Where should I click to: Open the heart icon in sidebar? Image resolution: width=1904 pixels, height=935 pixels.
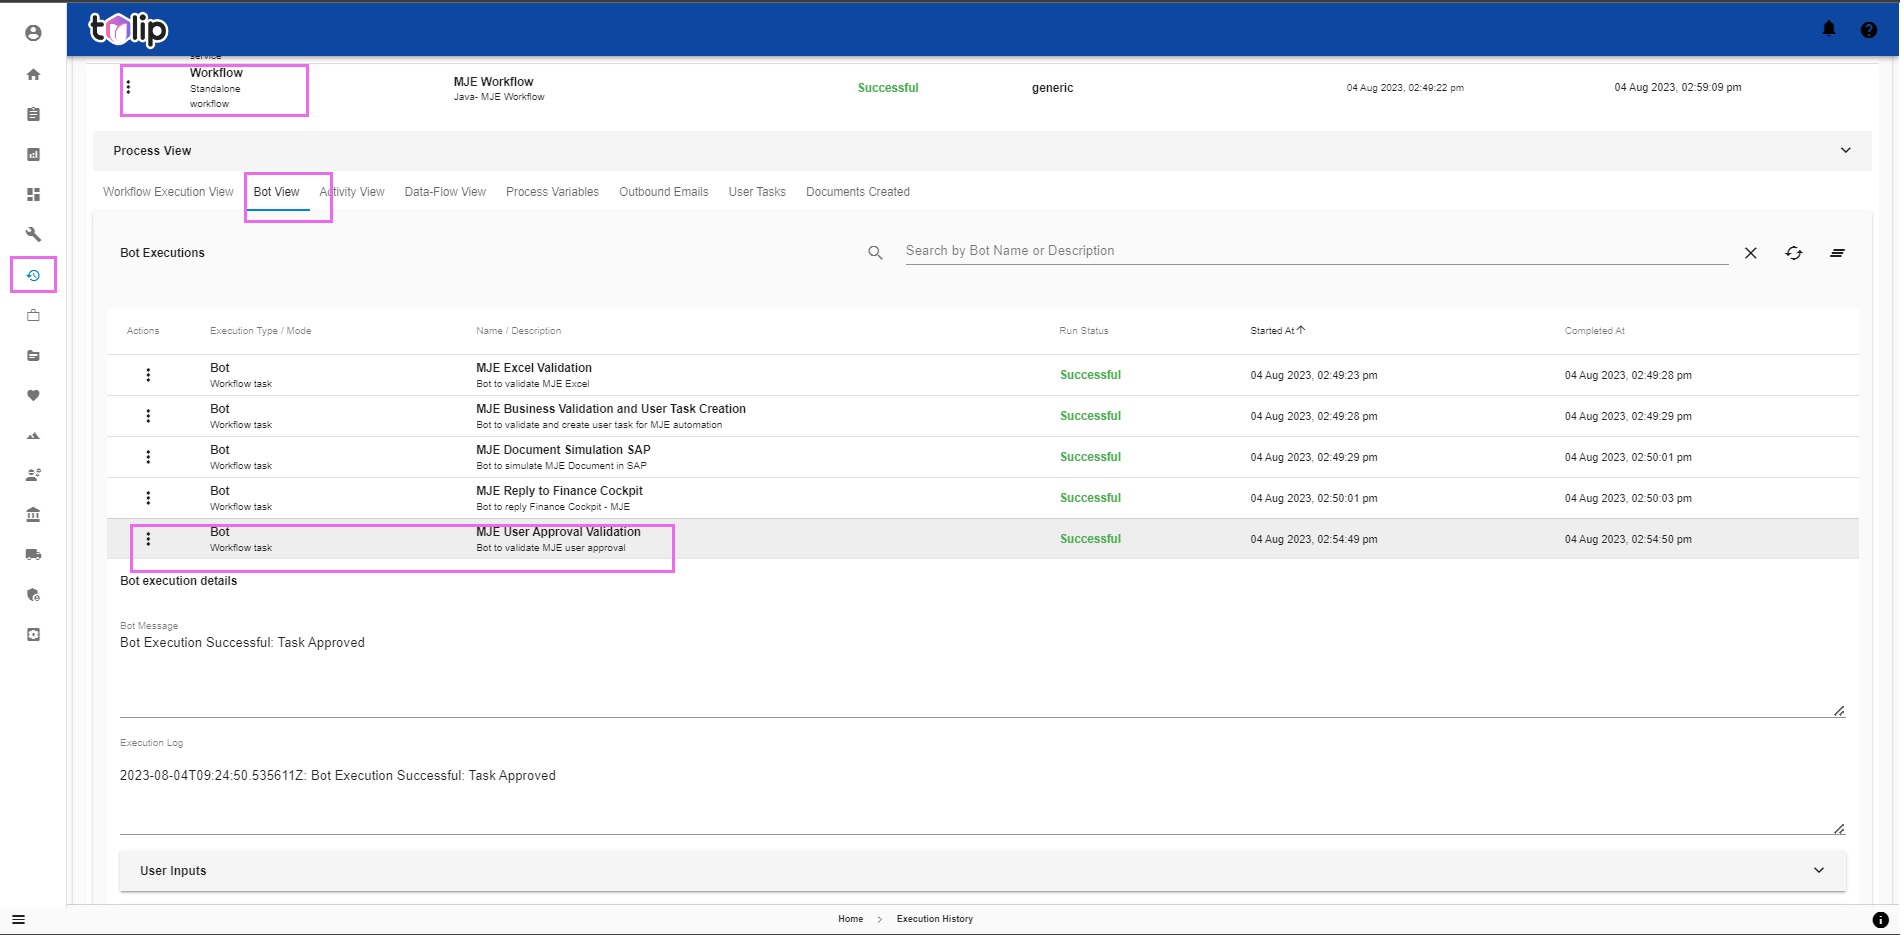[x=33, y=395]
